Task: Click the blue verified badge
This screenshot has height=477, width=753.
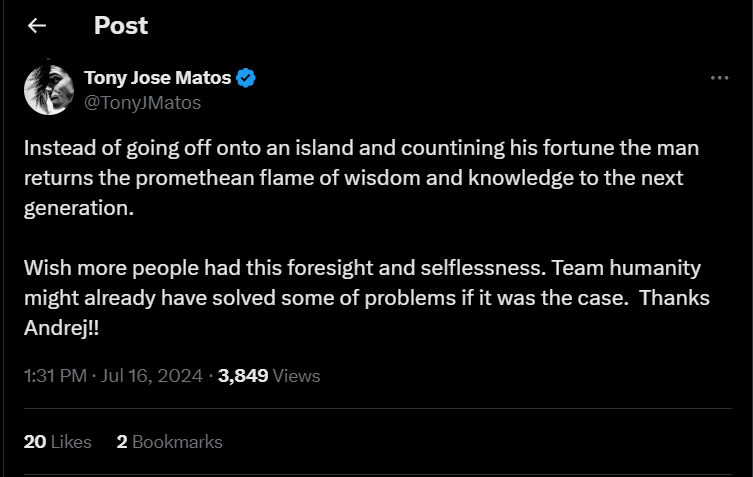Action: pyautogui.click(x=245, y=79)
